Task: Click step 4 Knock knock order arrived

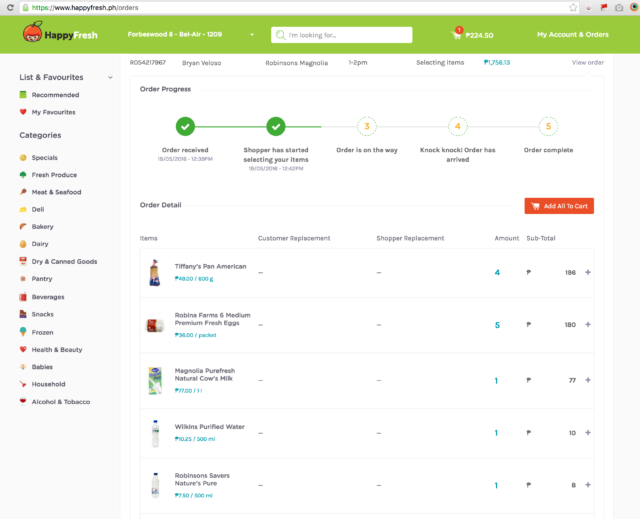Action: 458,126
